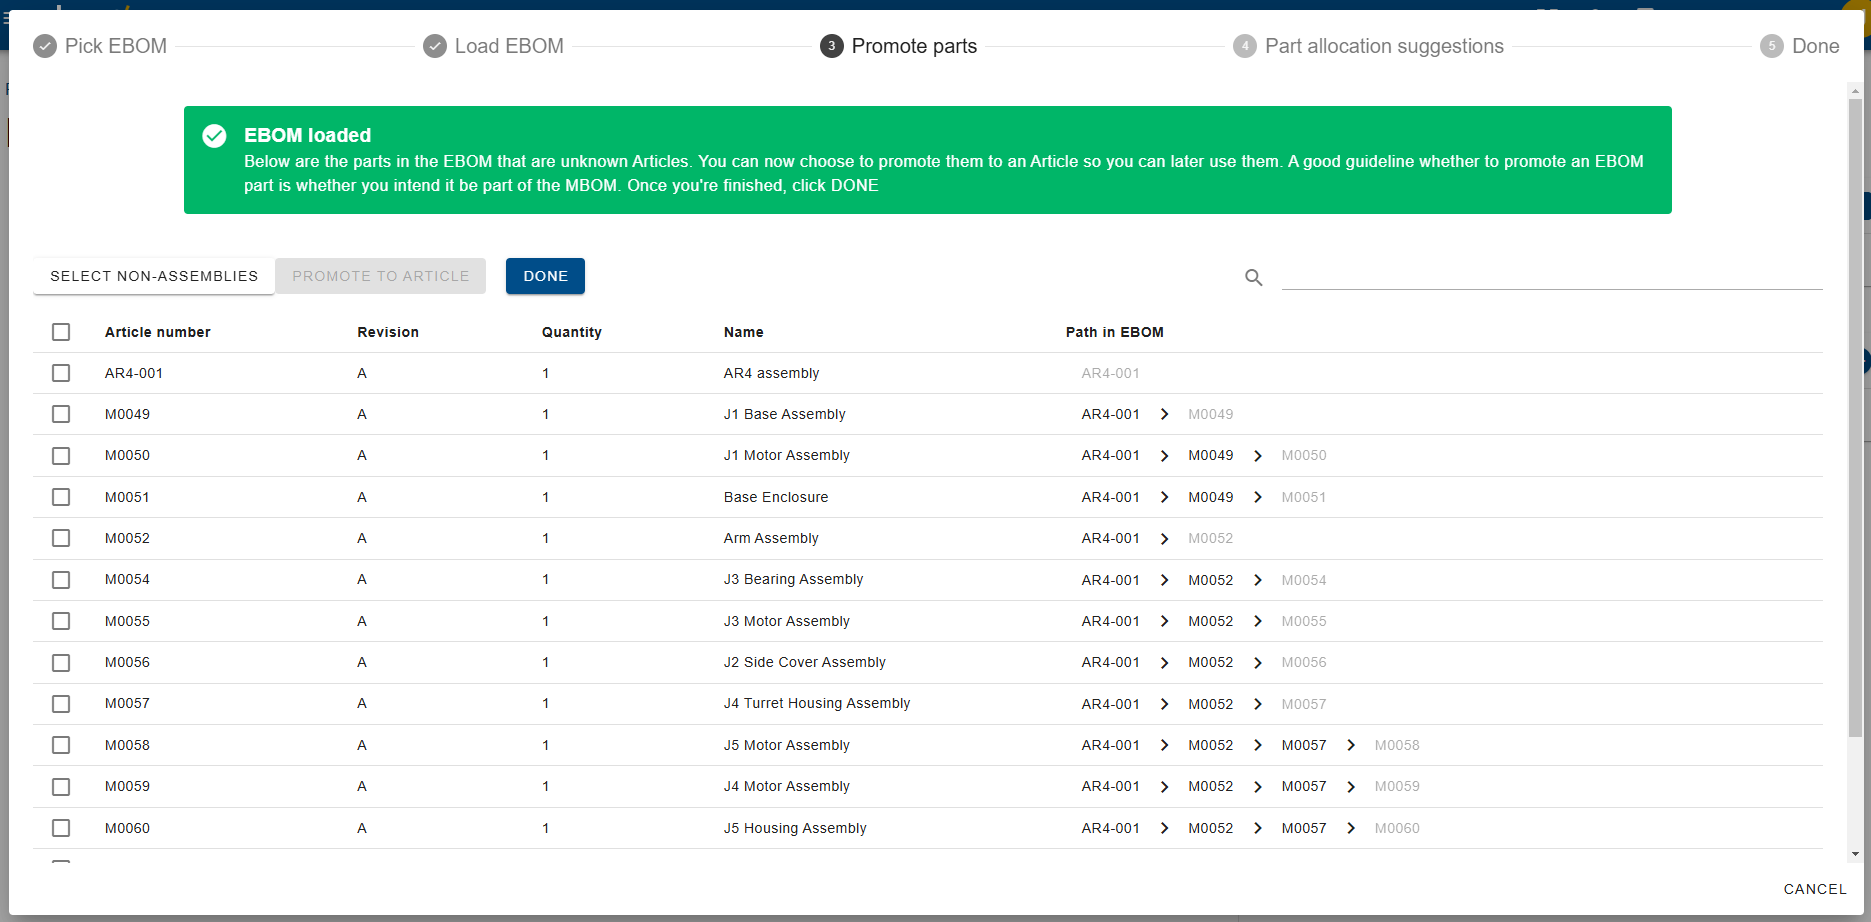Click the Quantity column header
1871x922 pixels.
[572, 332]
